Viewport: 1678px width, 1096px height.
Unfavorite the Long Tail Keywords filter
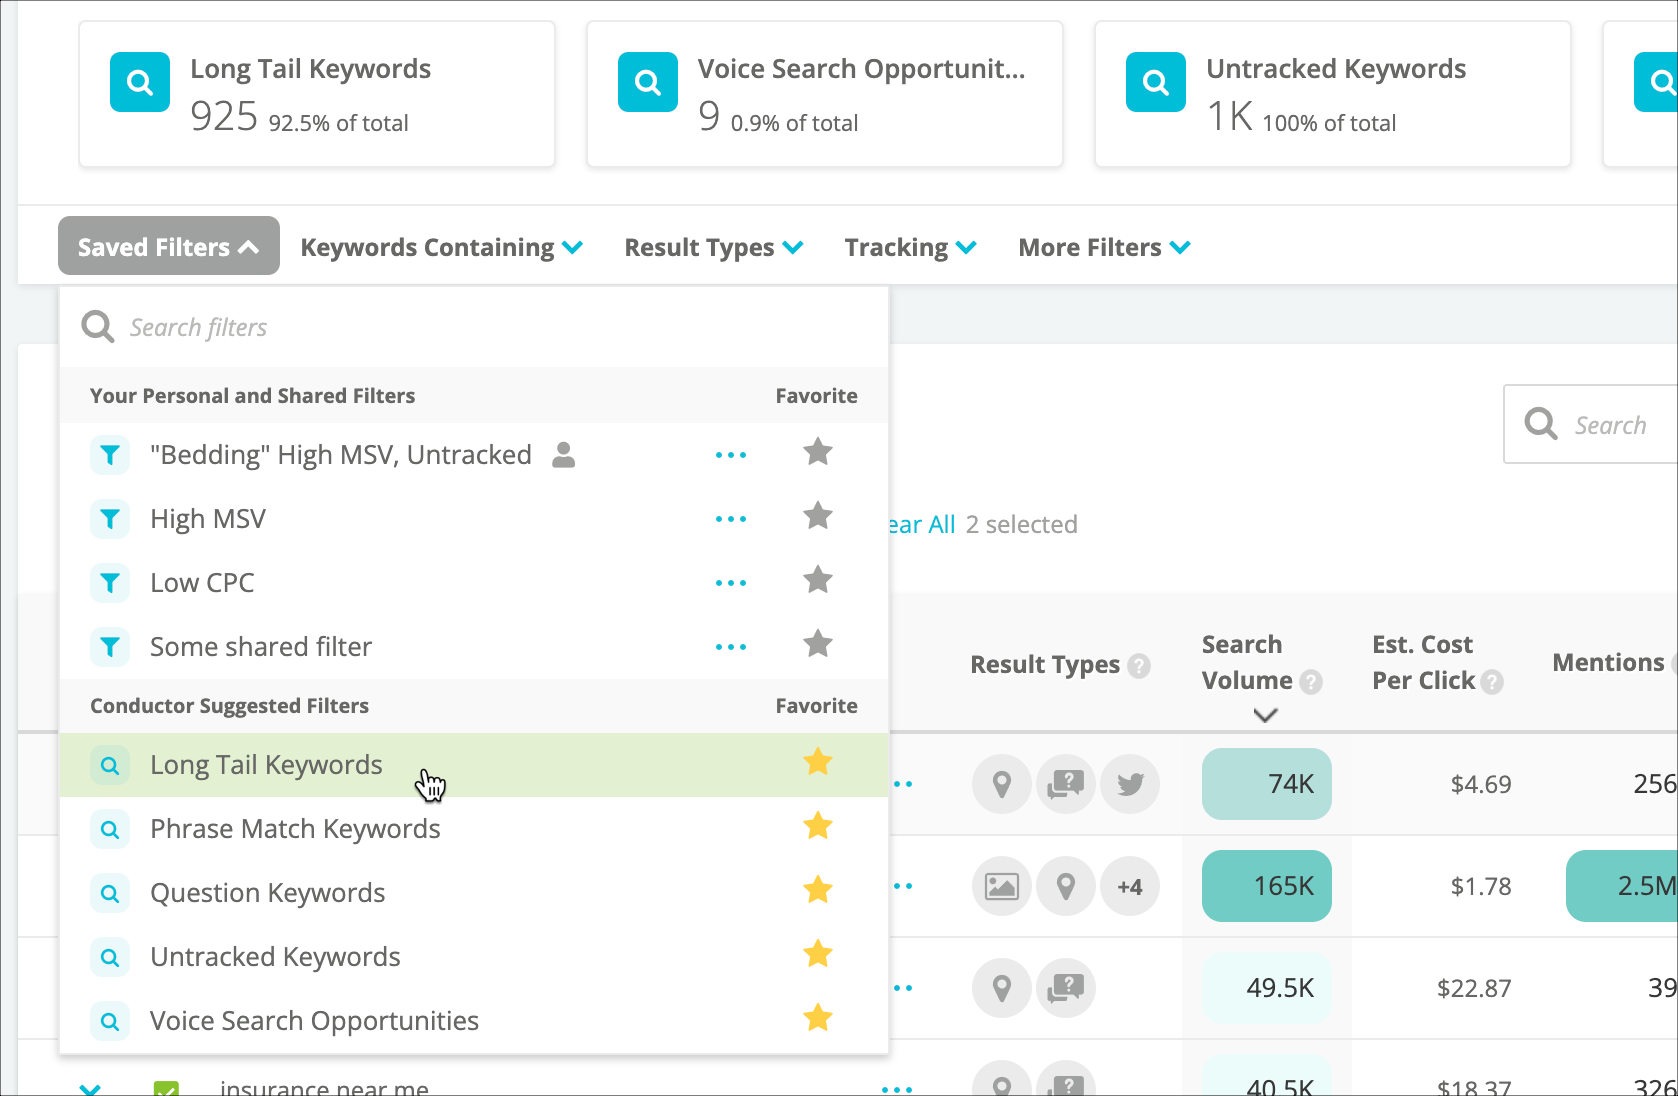[x=818, y=762]
